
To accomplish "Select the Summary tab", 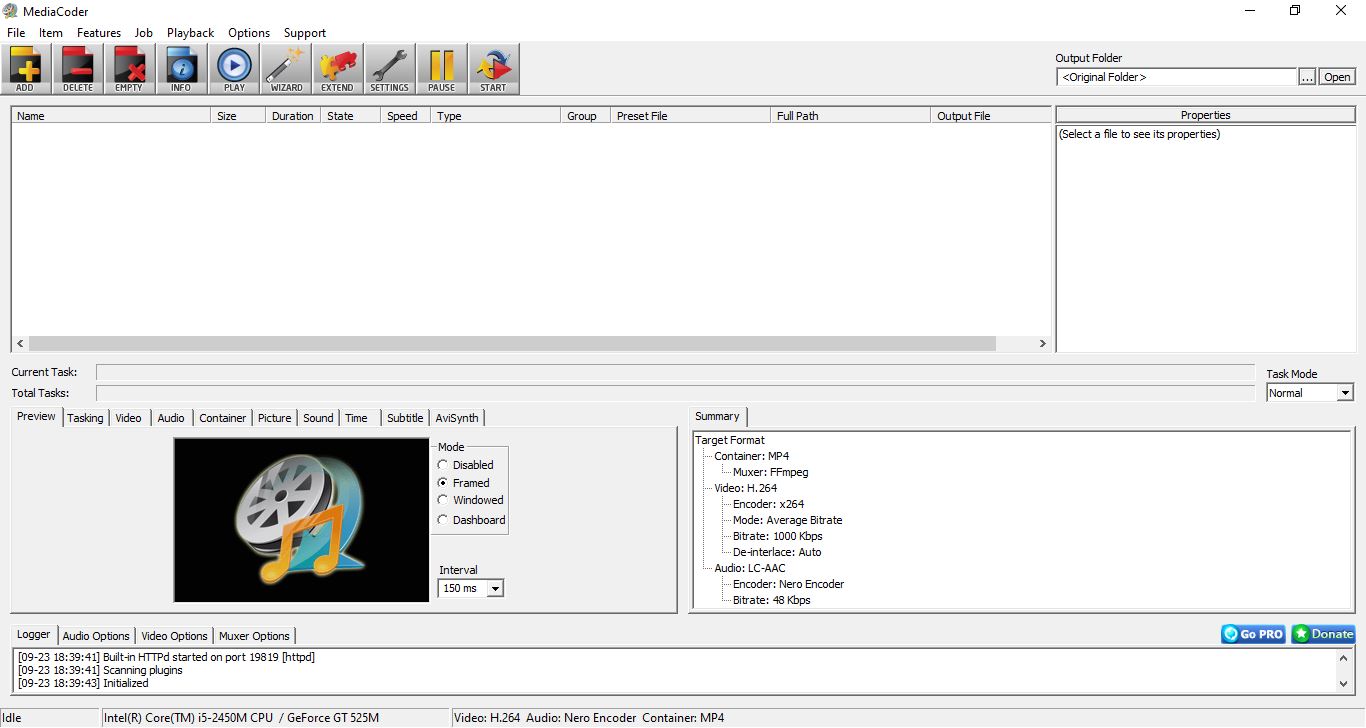I will tap(717, 416).
